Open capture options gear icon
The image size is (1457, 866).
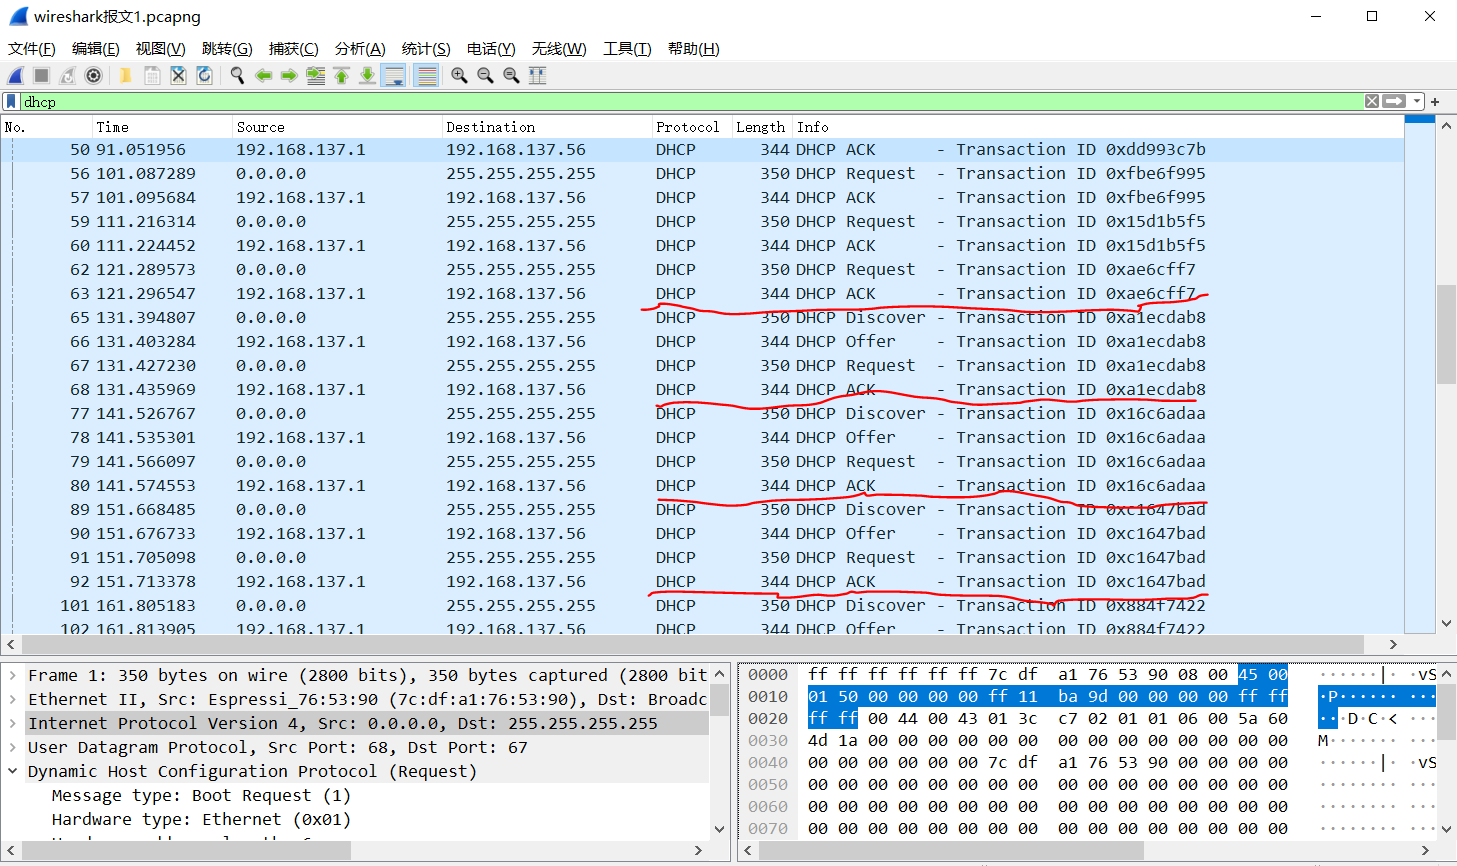coord(93,75)
